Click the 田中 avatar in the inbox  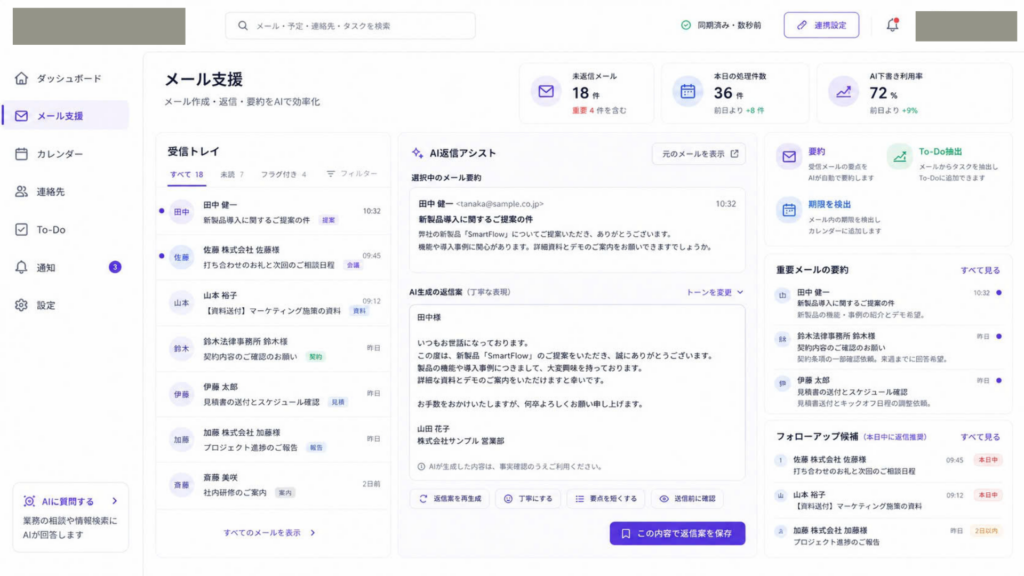tap(182, 212)
